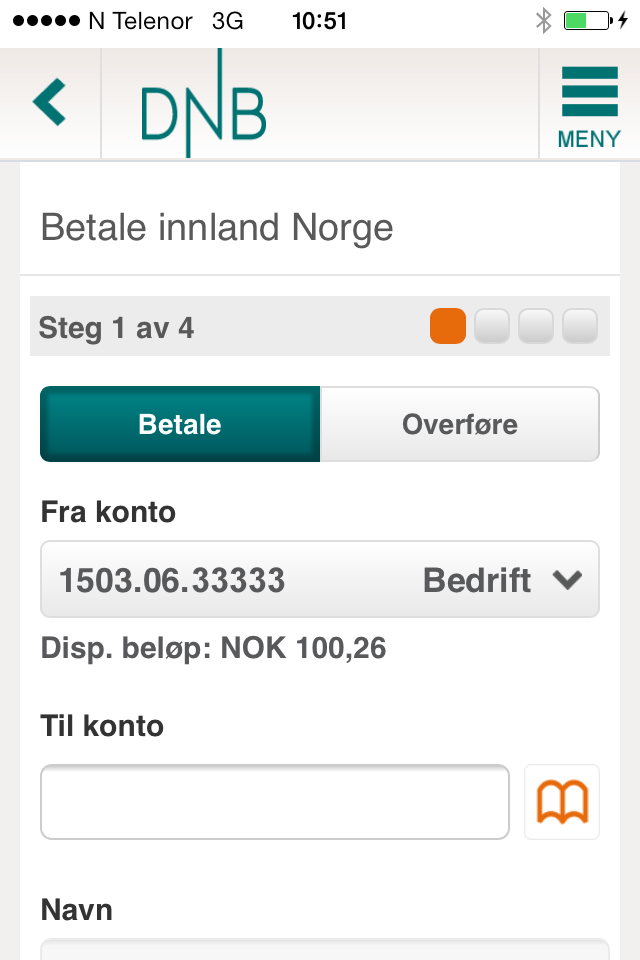This screenshot has width=640, height=960.
Task: Tap the Betale innland Norge heading
Action: [217, 228]
